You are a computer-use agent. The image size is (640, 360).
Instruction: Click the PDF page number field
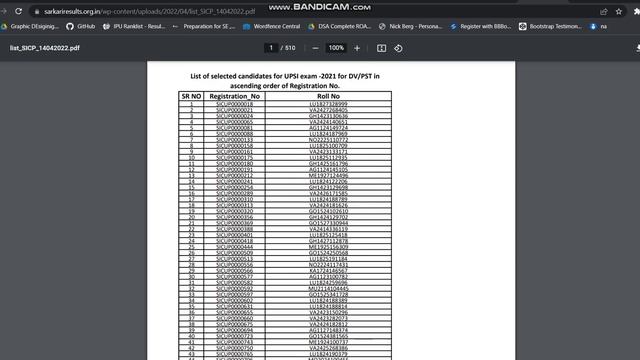[x=271, y=48]
